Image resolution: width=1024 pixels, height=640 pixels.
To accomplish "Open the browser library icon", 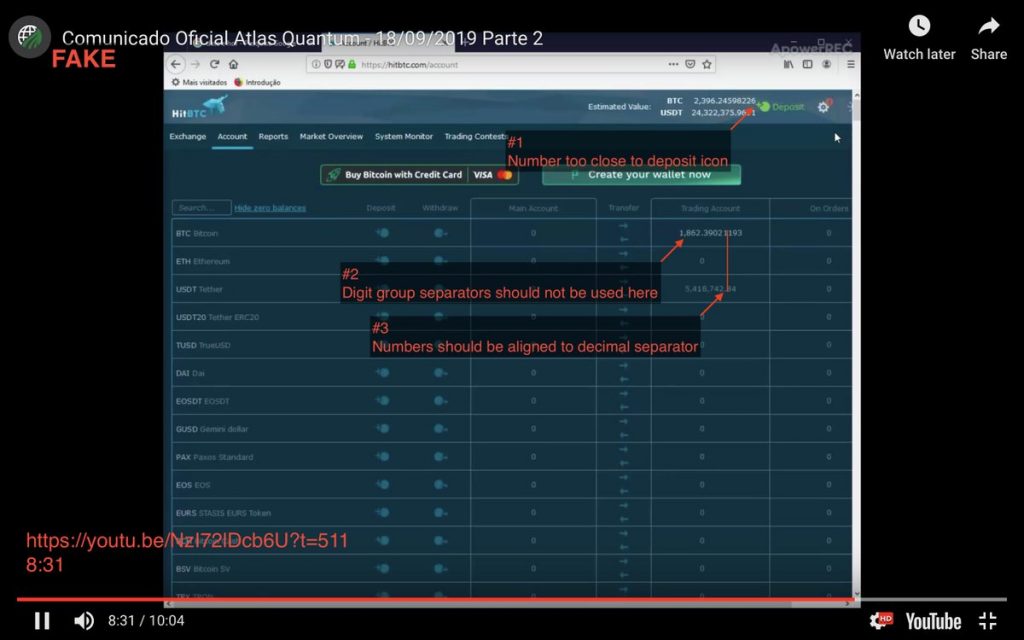I will (x=788, y=64).
